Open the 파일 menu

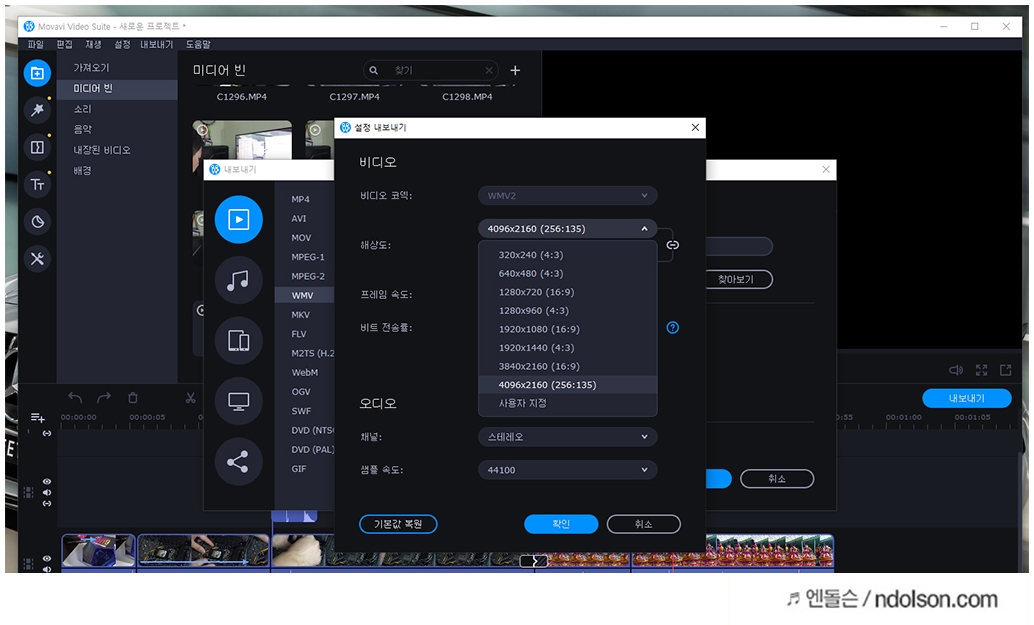[36, 44]
